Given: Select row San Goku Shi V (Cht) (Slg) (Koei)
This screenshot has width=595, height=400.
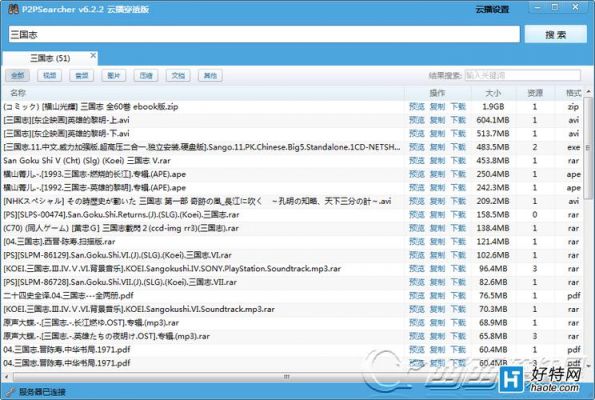Looking at the screenshot, I should tap(292, 161).
